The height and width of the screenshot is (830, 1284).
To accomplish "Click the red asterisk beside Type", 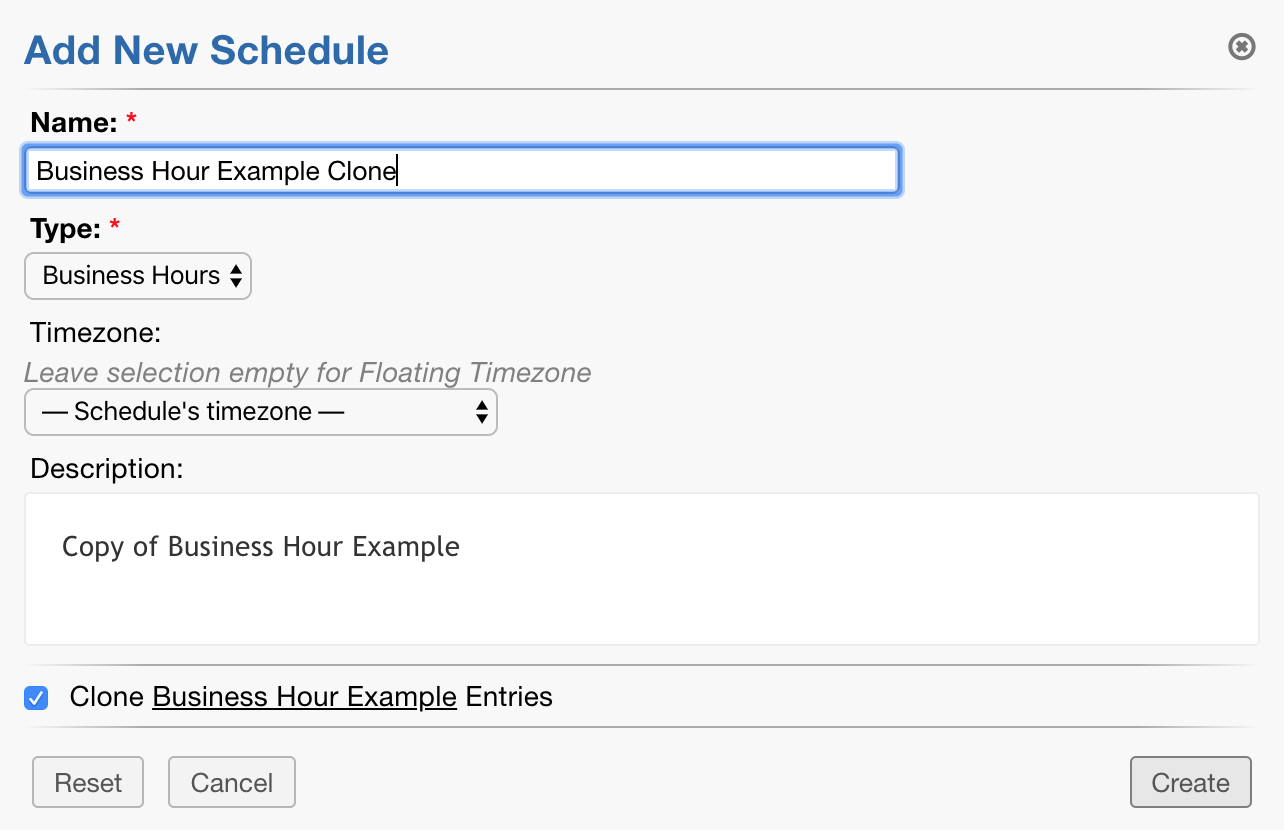I will (x=114, y=228).
